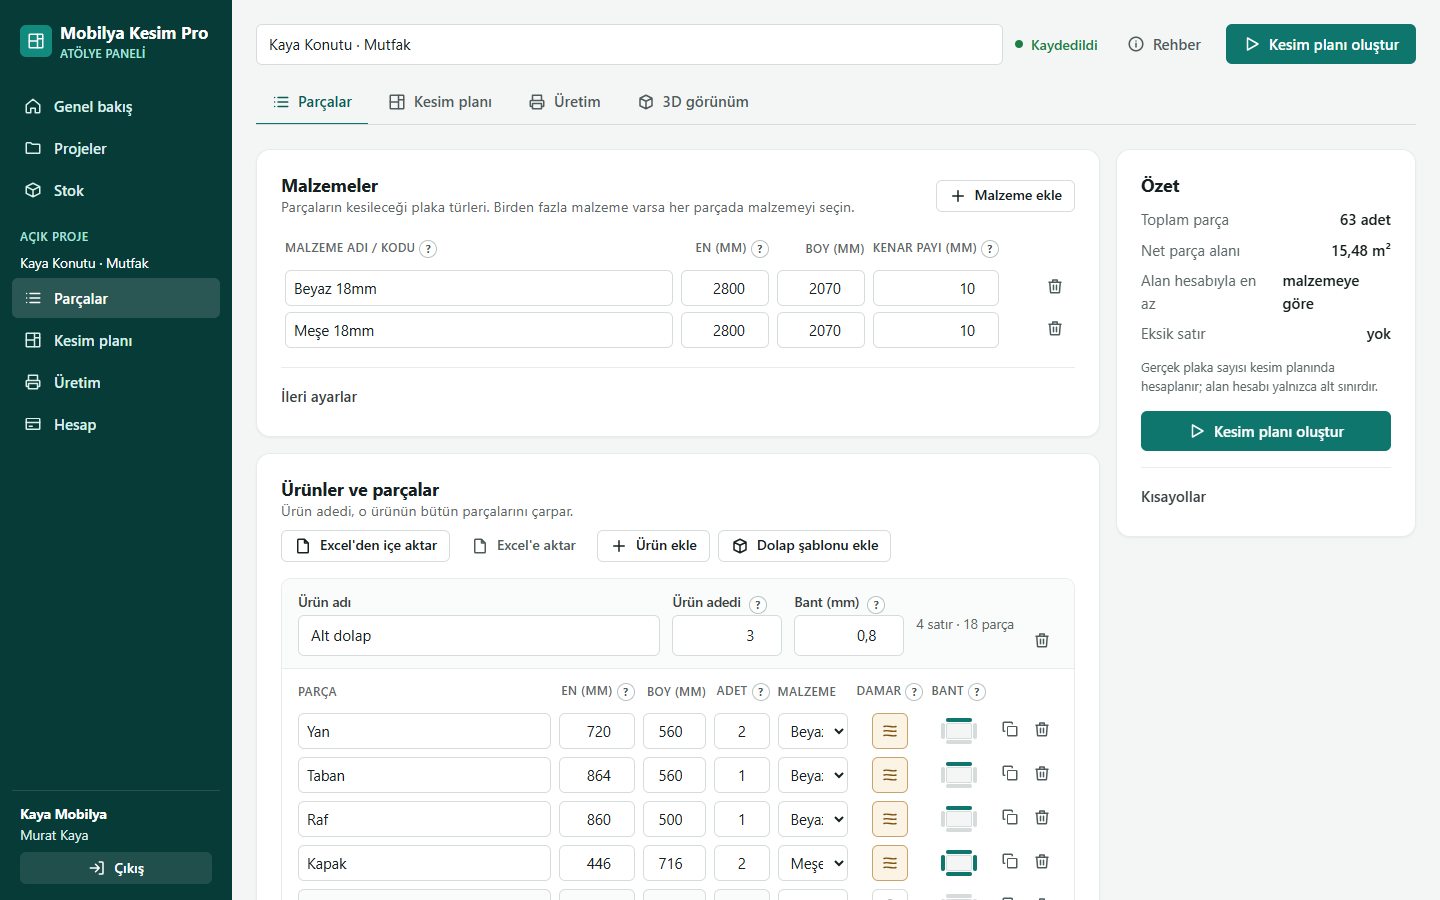Delete the Raf part row
Image resolution: width=1440 pixels, height=900 pixels.
pos(1042,818)
